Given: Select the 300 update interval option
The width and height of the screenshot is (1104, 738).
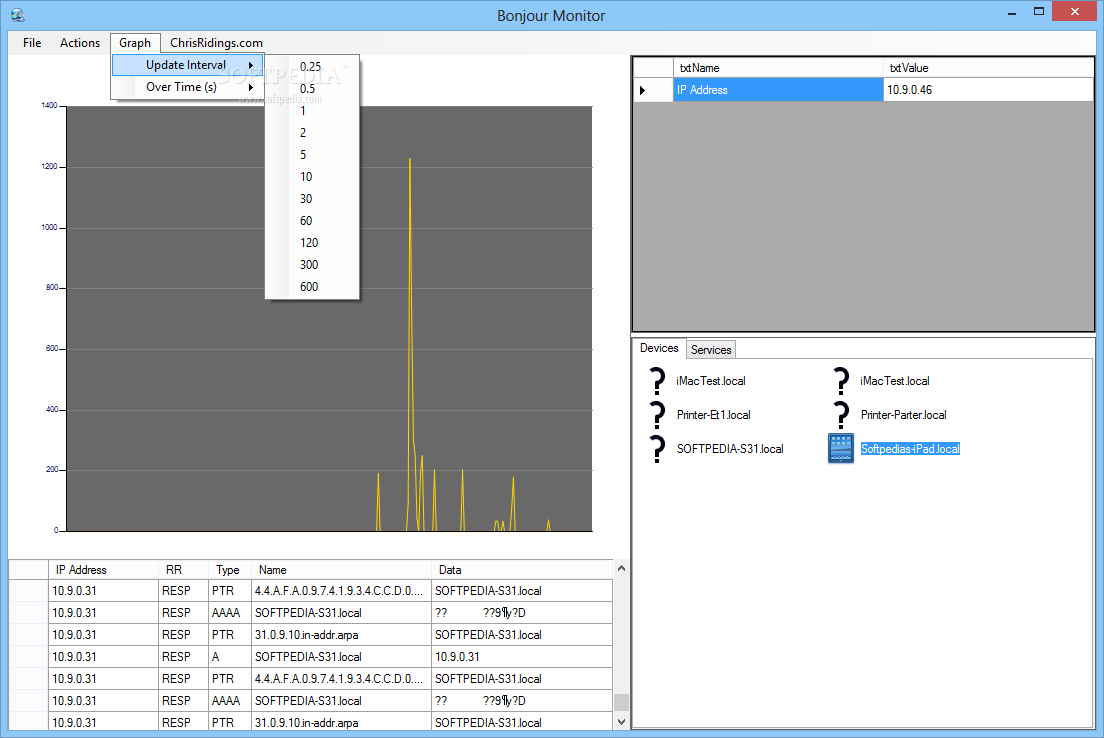Looking at the screenshot, I should click(x=312, y=265).
